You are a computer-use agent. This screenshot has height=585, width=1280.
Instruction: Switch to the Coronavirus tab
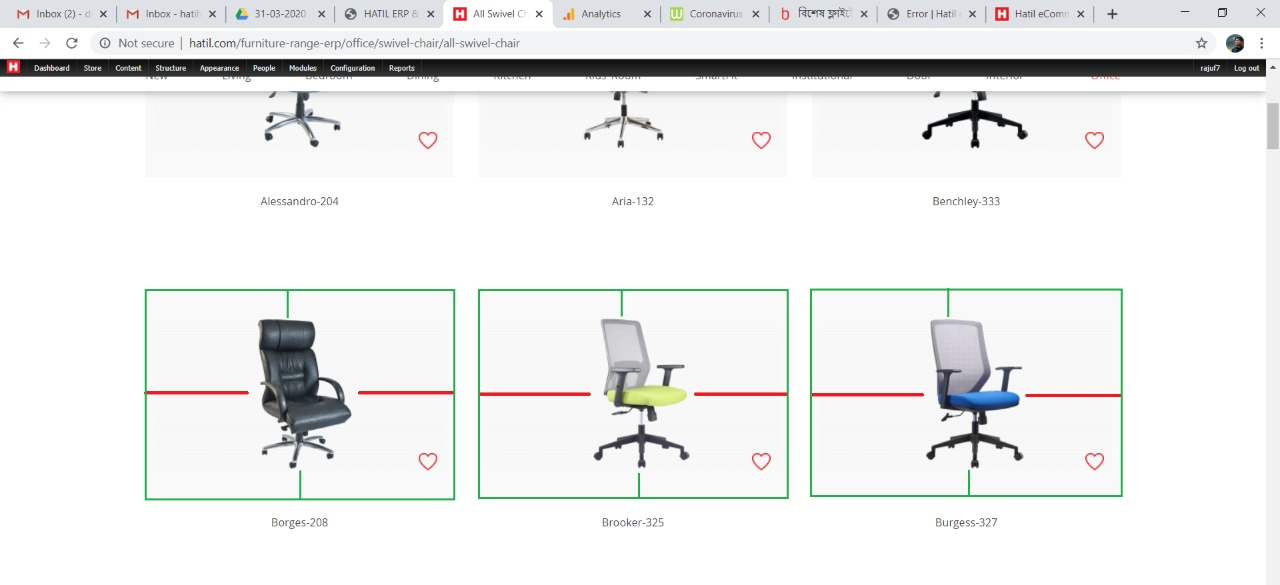(x=713, y=14)
